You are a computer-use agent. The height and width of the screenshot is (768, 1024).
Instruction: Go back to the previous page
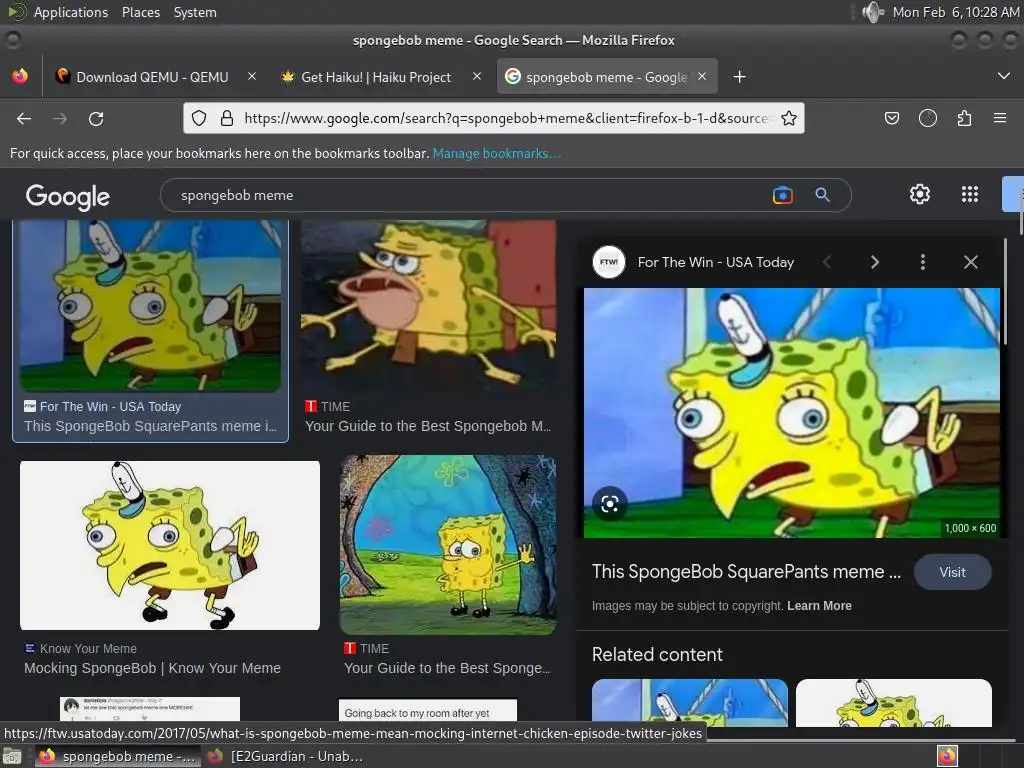pyautogui.click(x=24, y=119)
